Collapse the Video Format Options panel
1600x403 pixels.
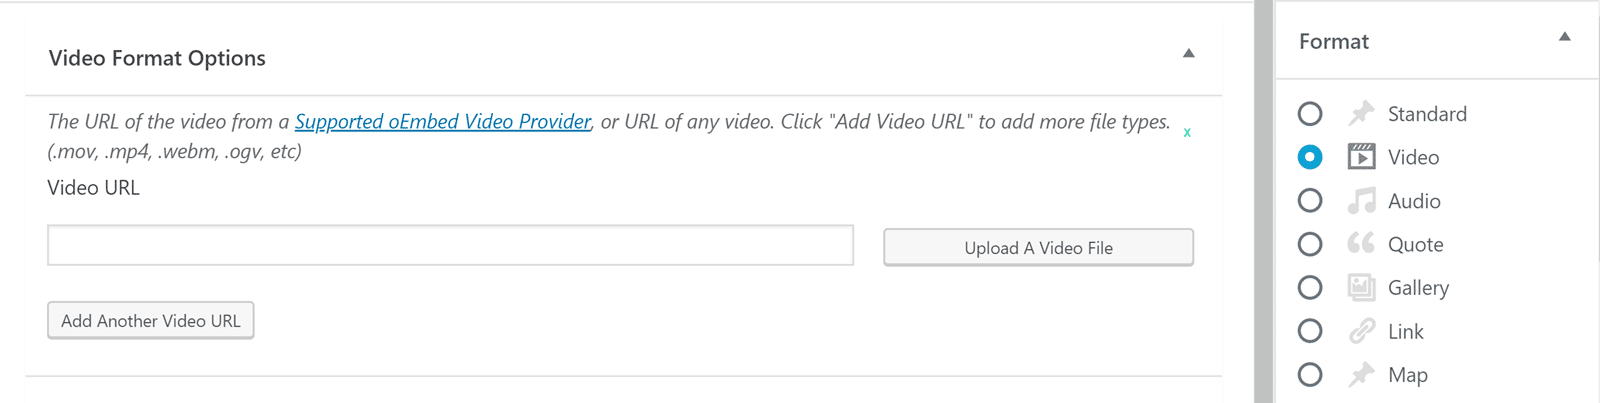[x=1189, y=54]
